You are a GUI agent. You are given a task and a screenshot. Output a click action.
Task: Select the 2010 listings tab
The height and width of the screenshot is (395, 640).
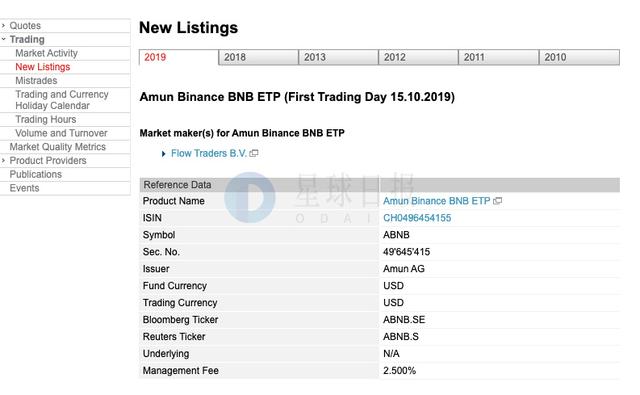[x=579, y=57]
